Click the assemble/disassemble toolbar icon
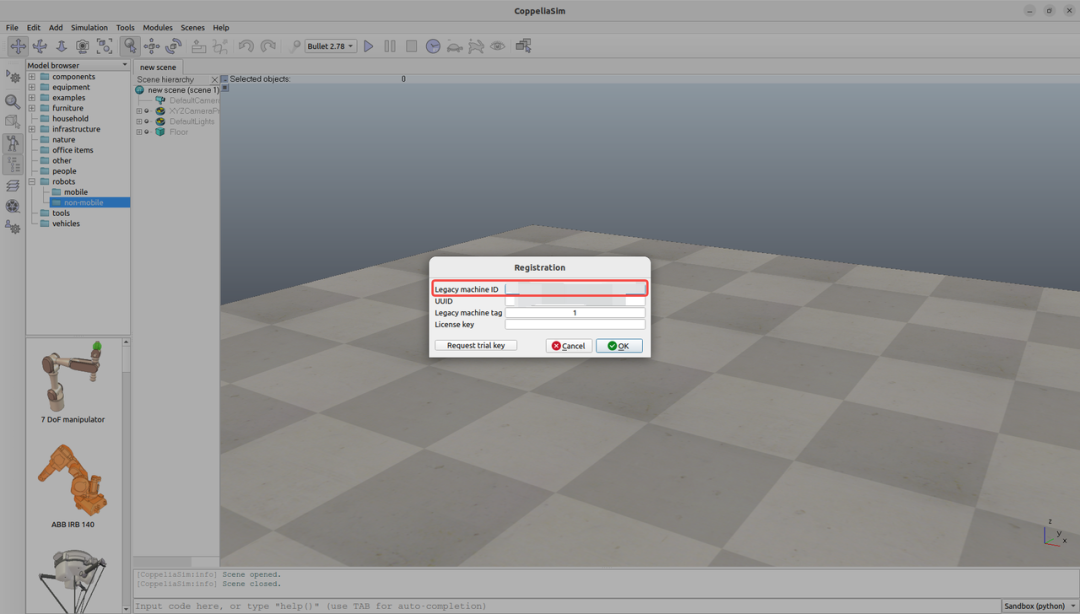 (x=199, y=46)
